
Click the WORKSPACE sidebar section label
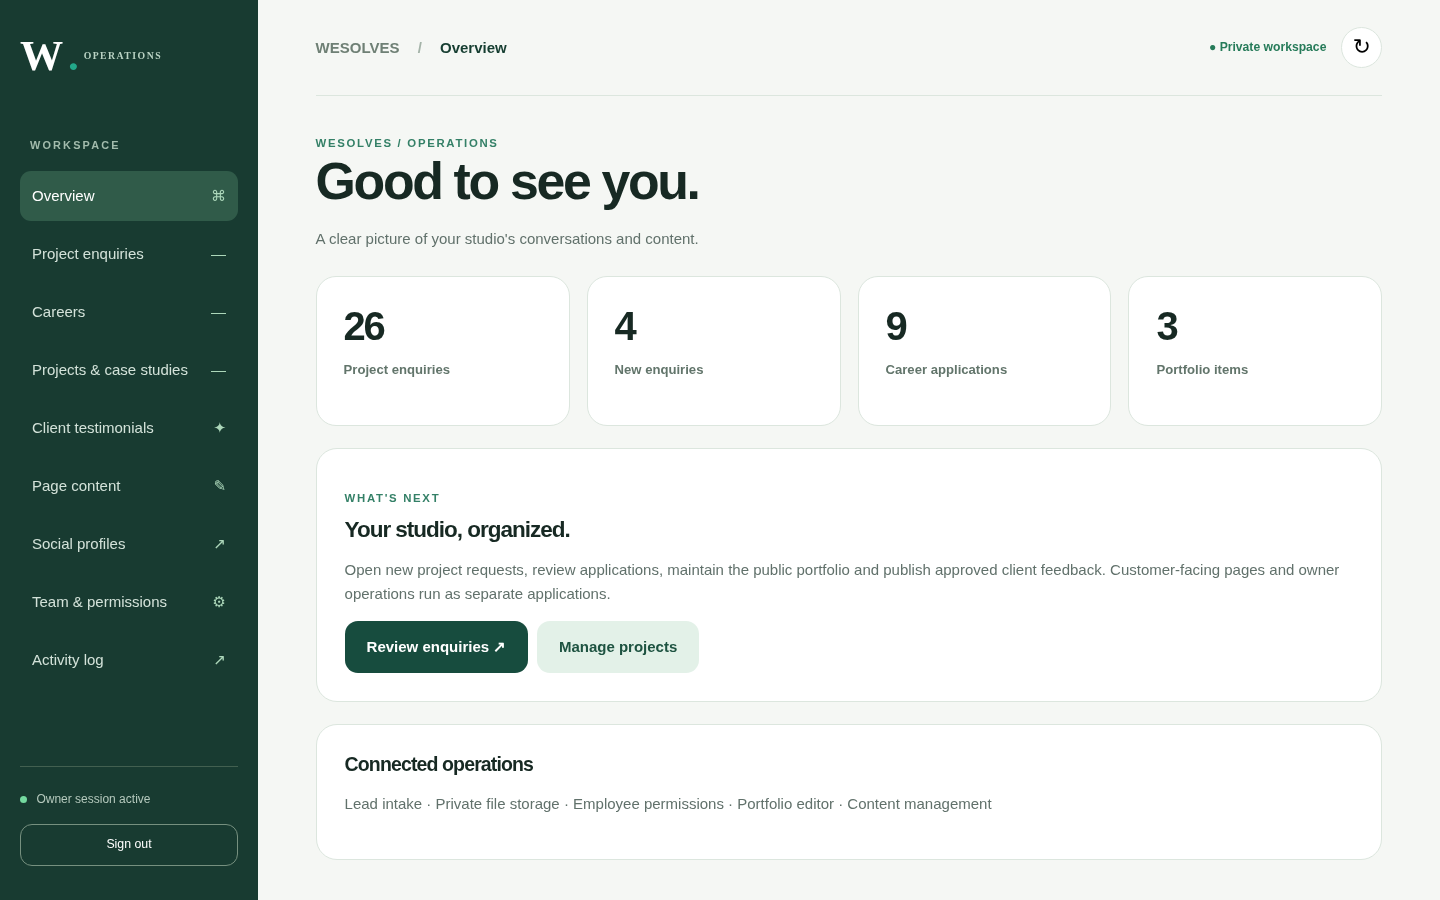pyautogui.click(x=75, y=145)
